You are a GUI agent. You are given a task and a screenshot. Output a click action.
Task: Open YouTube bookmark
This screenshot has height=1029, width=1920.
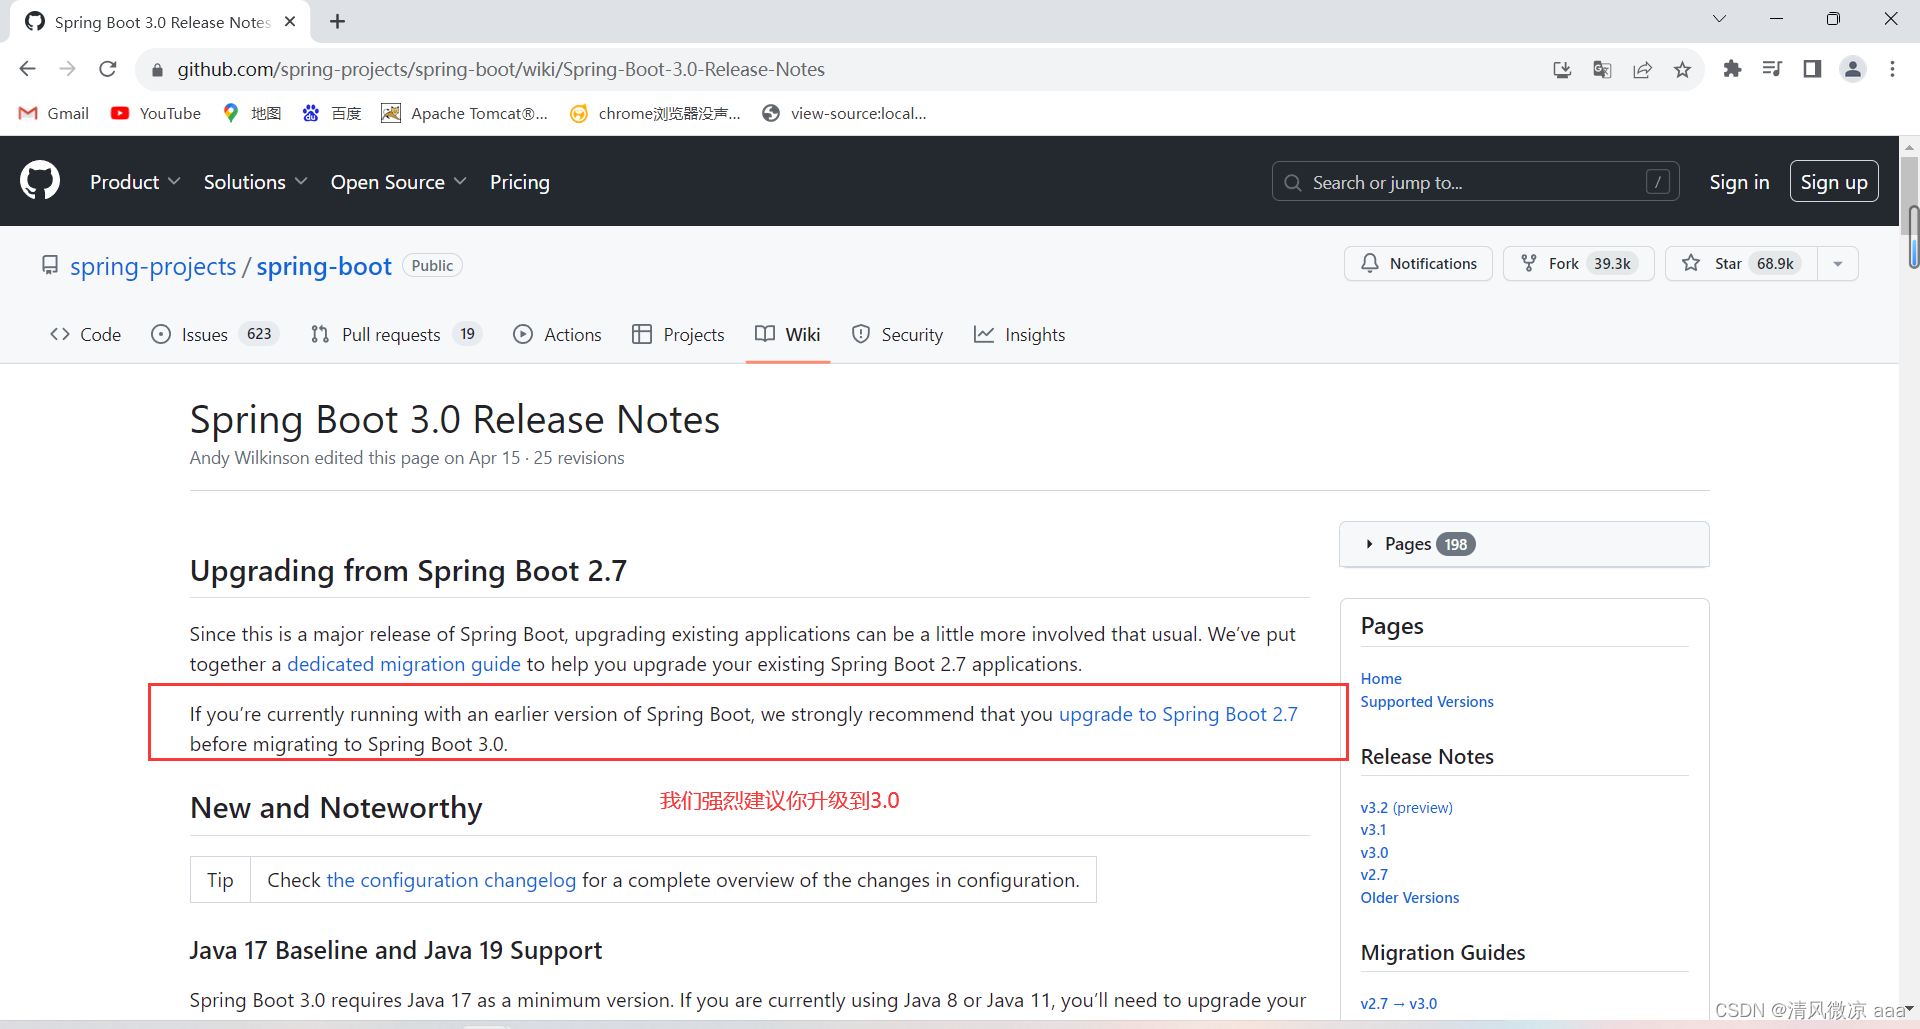pos(156,113)
